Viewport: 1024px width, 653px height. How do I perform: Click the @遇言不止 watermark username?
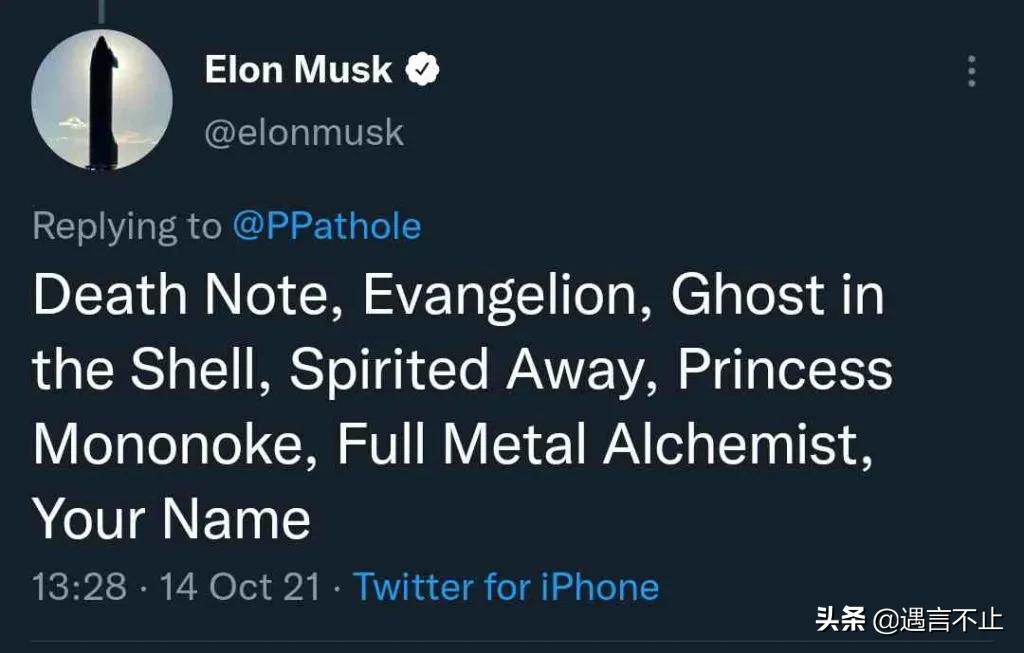click(x=938, y=619)
